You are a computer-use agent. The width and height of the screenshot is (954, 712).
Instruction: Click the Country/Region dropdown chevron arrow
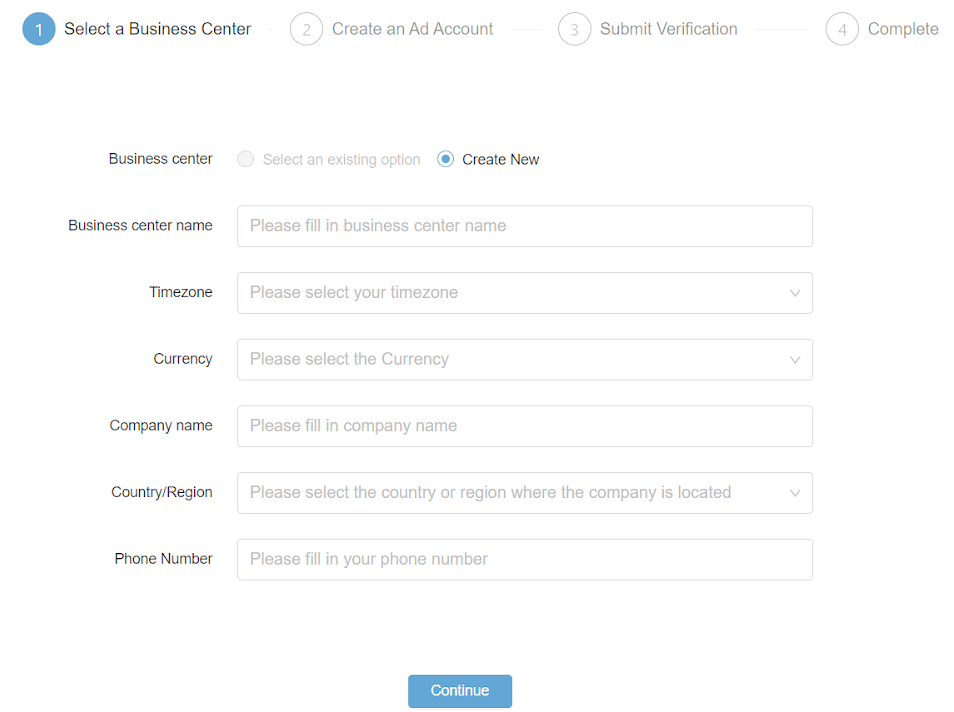coord(795,493)
